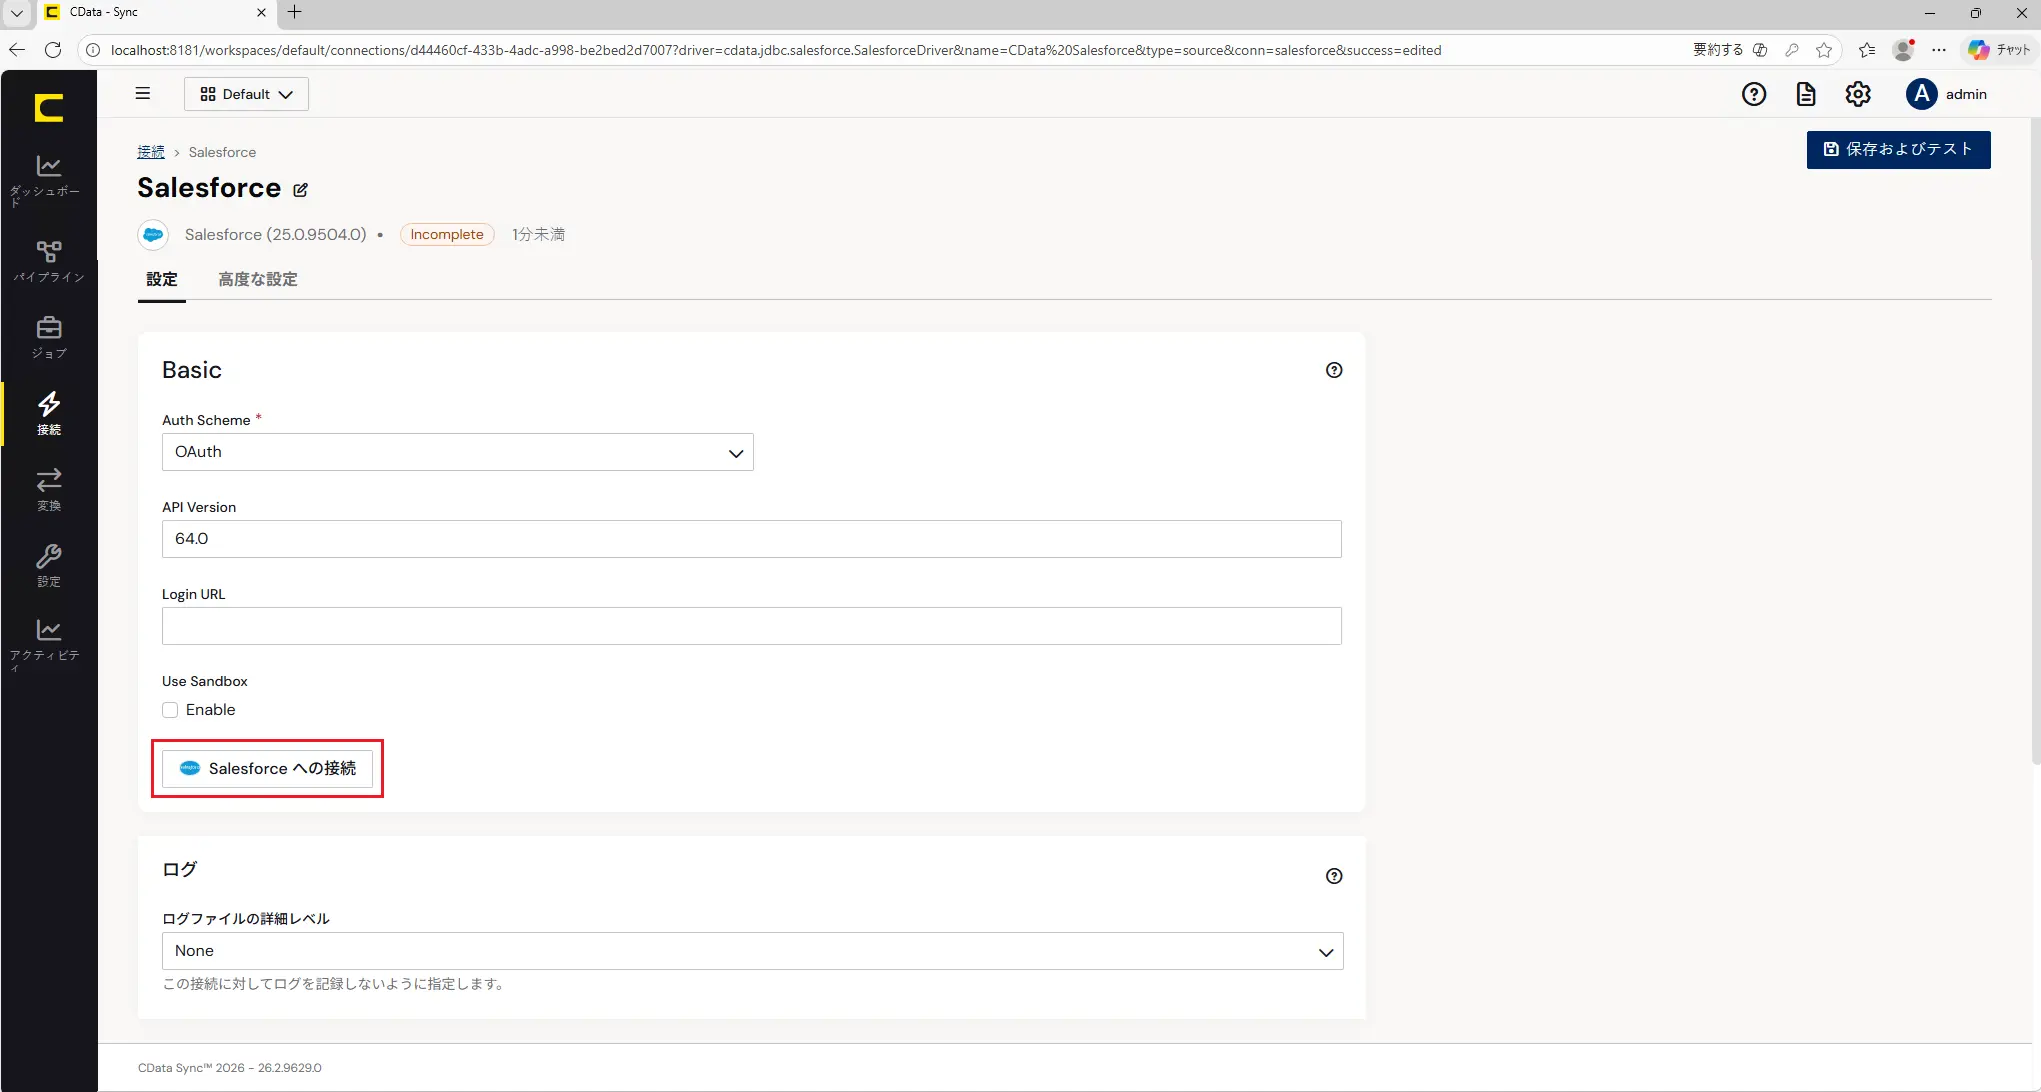Open the documentation page icon in header

1806,94
